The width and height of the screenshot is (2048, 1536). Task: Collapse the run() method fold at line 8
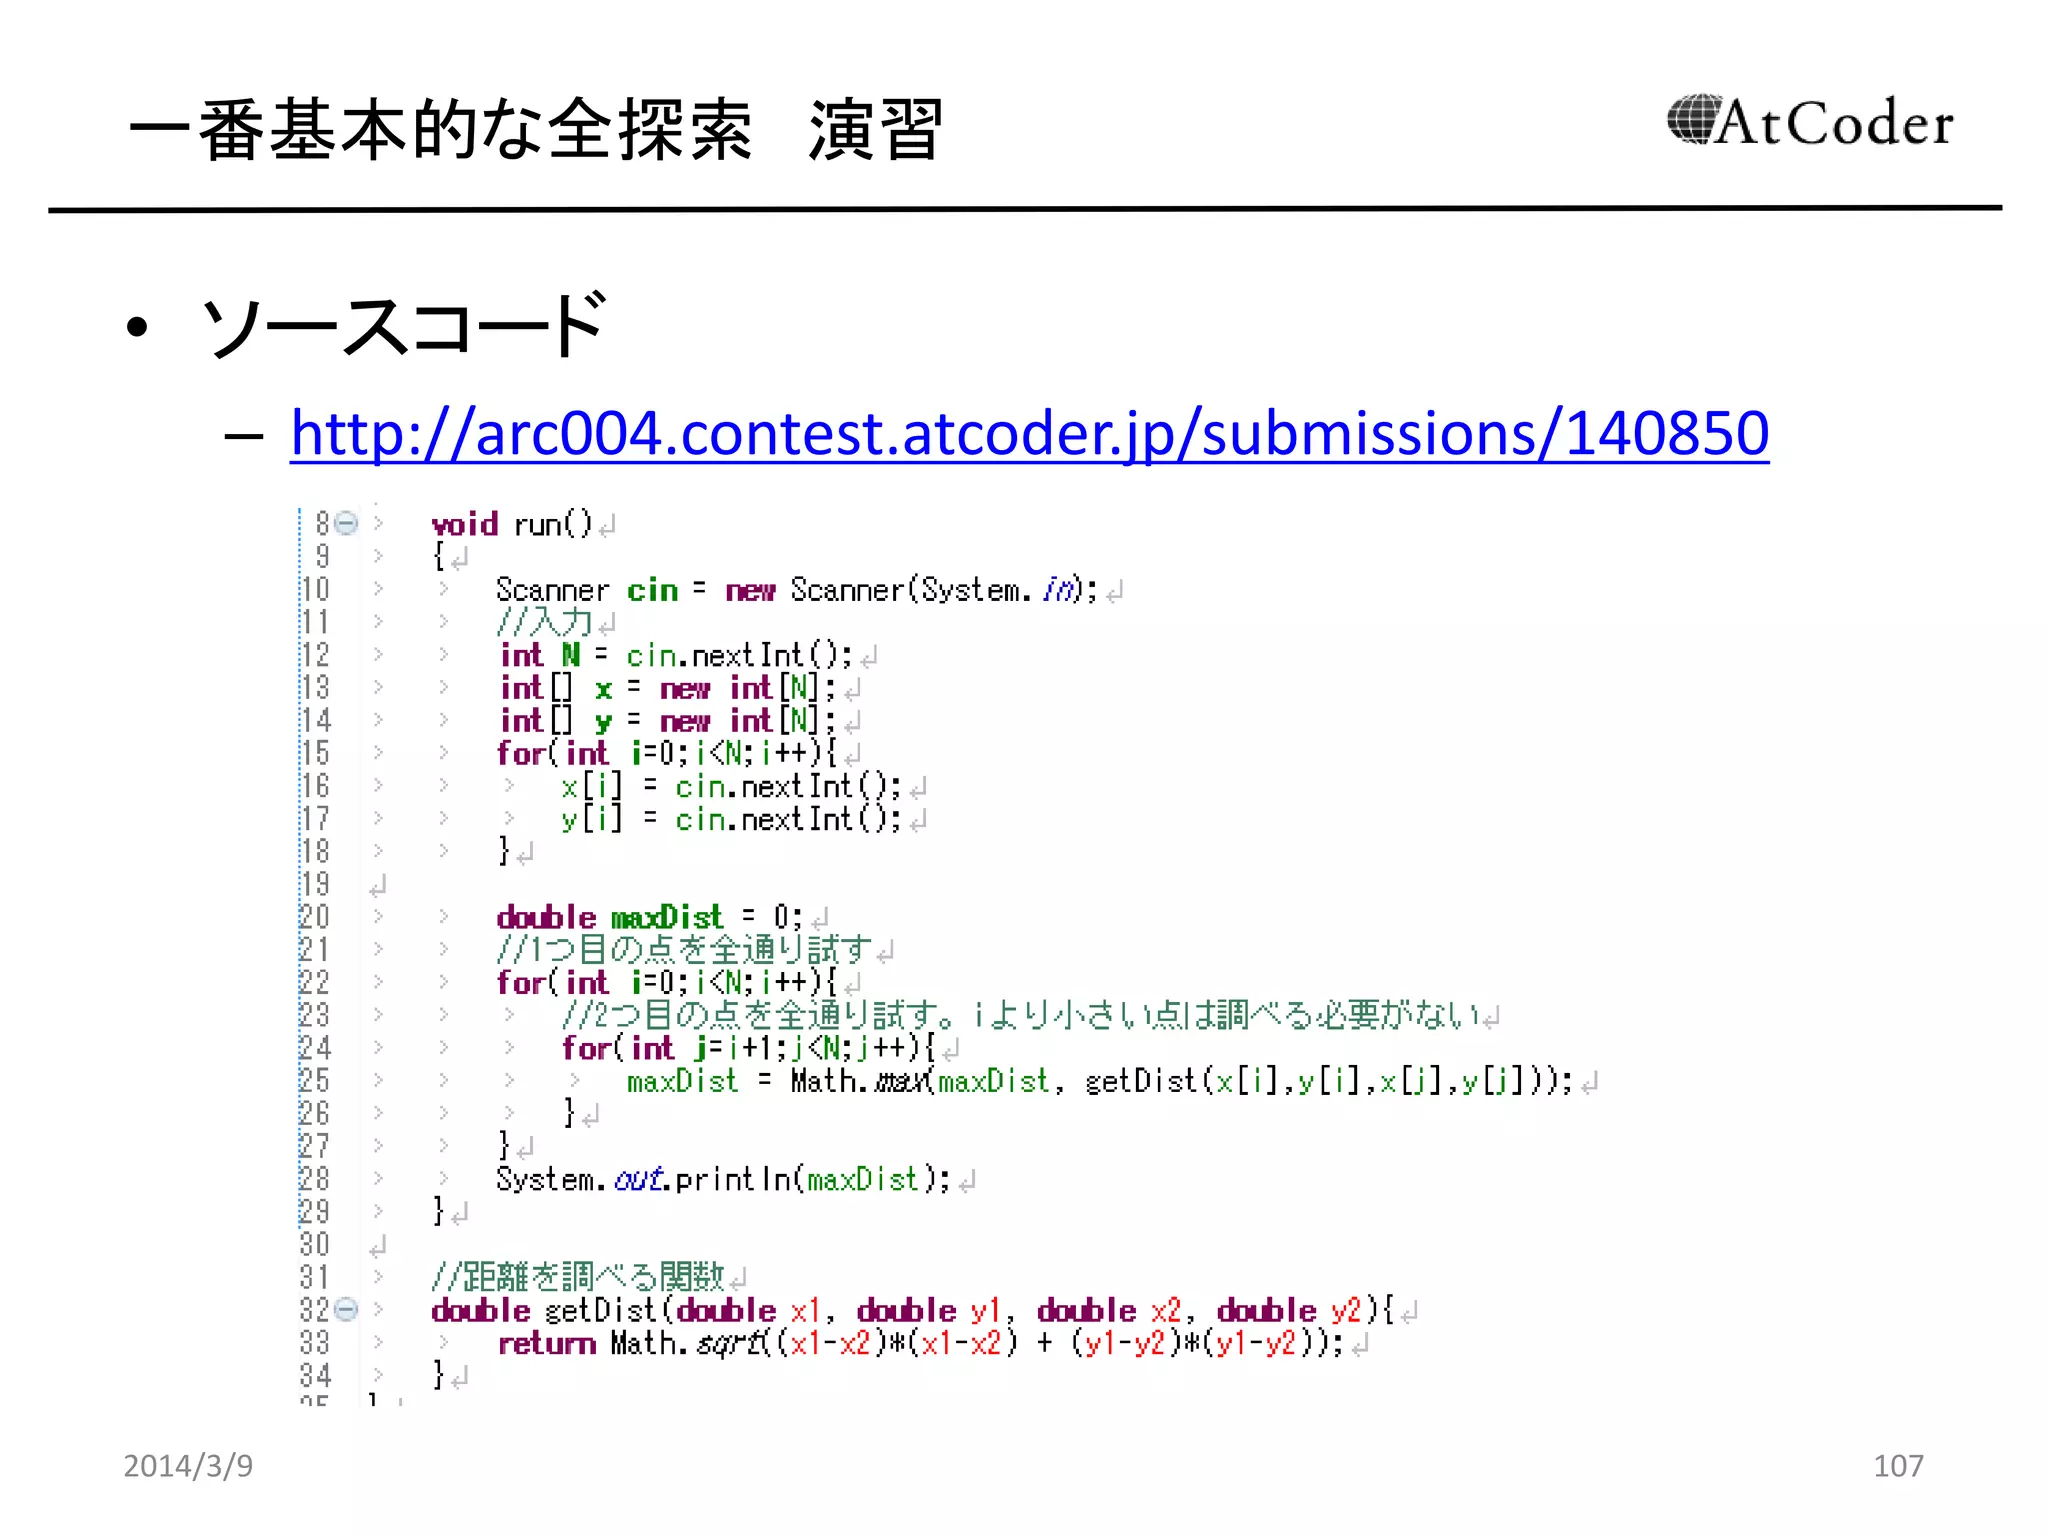point(346,523)
